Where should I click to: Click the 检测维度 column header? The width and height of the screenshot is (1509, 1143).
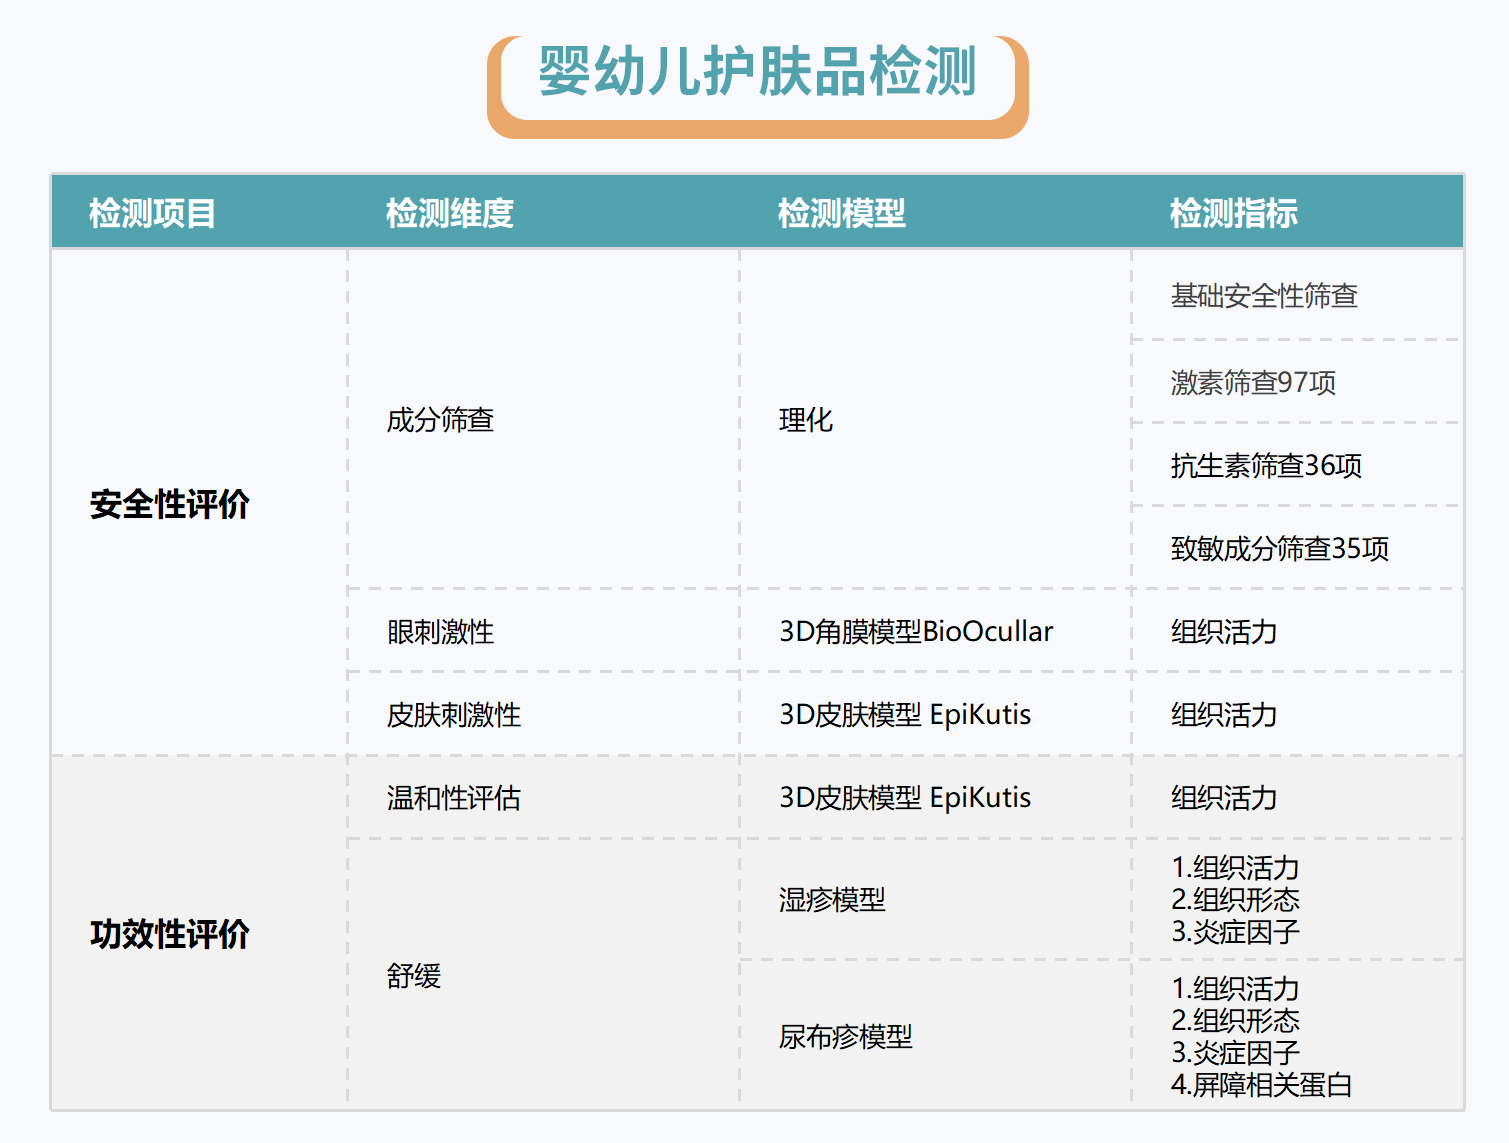[x=449, y=213]
